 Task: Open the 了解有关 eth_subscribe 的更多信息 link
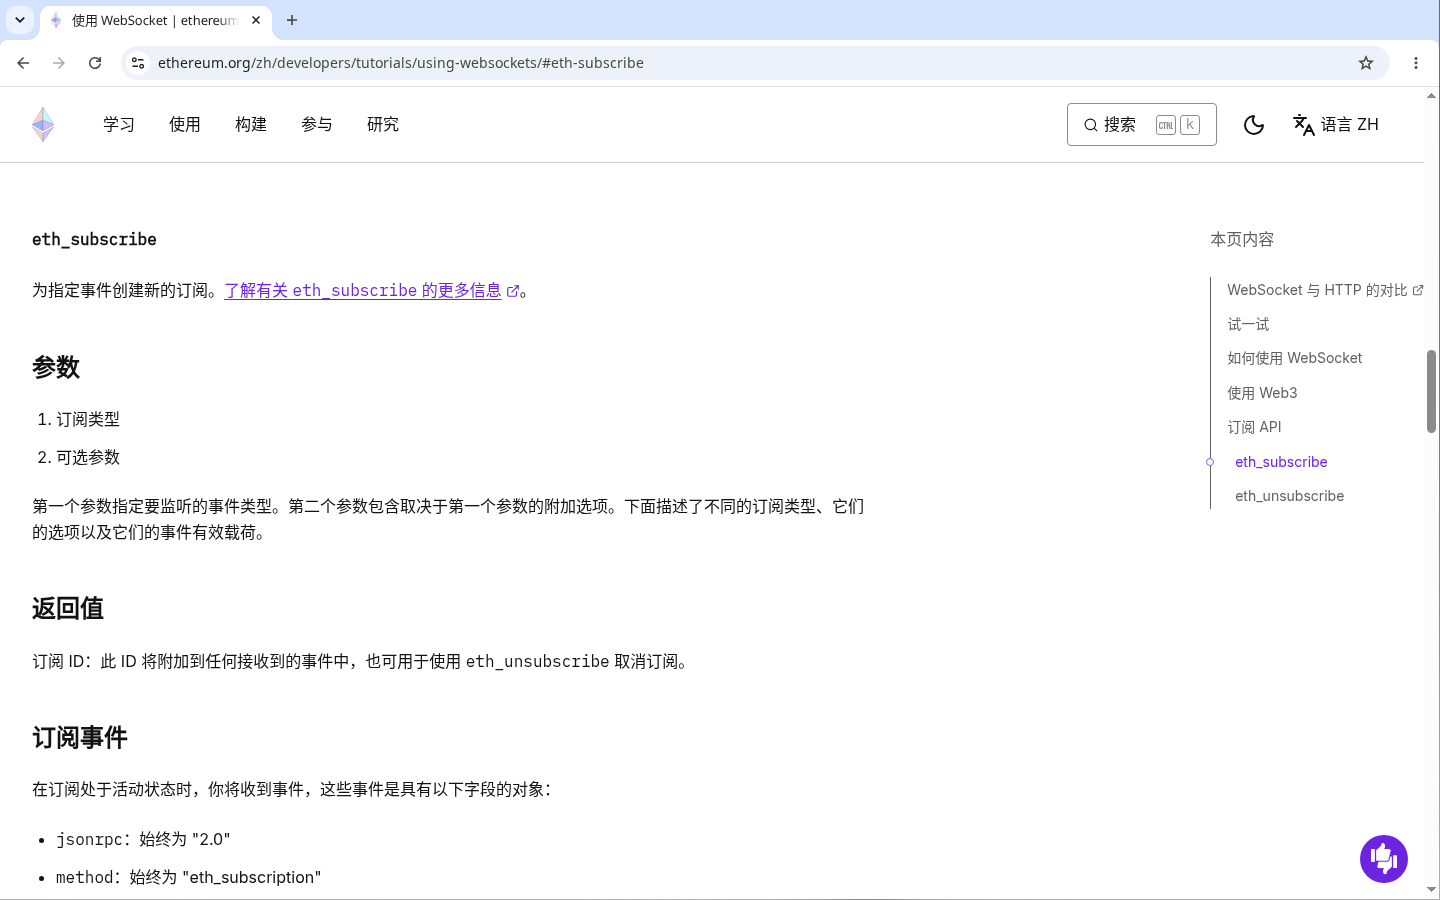coord(372,290)
